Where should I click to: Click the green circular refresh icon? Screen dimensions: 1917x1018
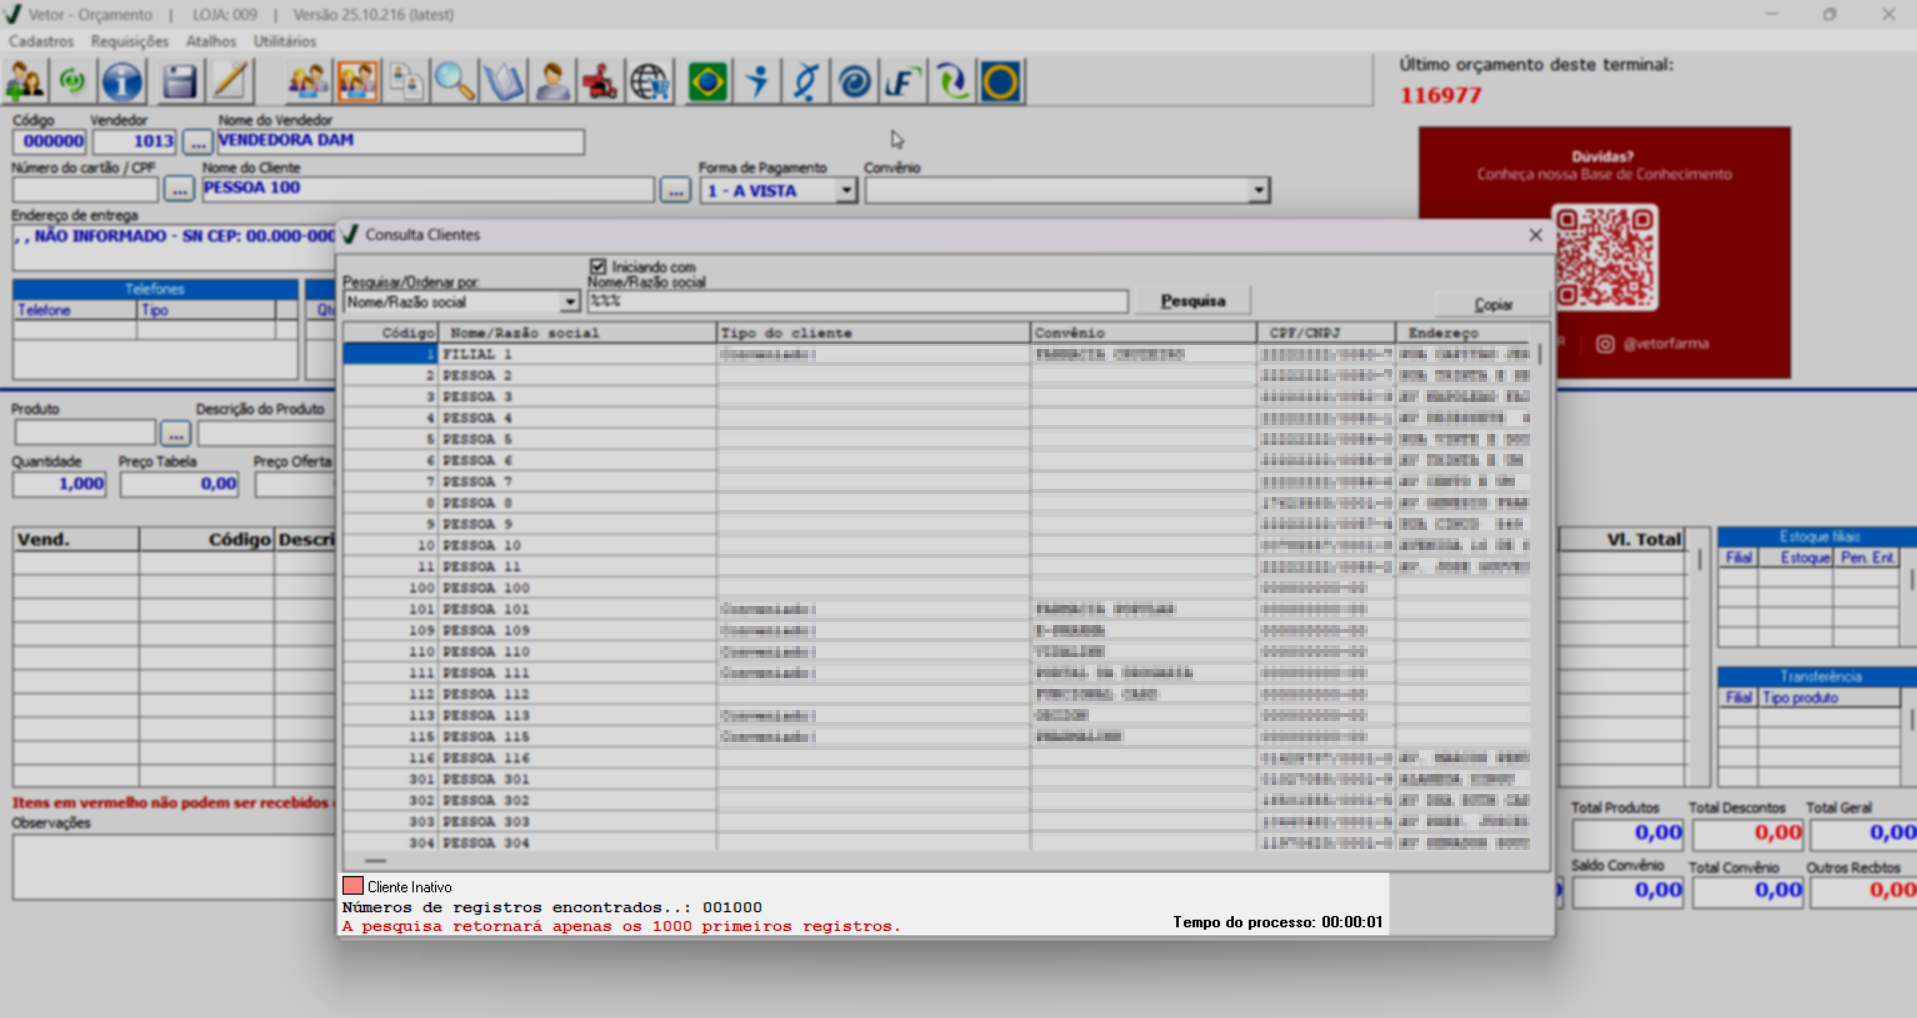73,82
